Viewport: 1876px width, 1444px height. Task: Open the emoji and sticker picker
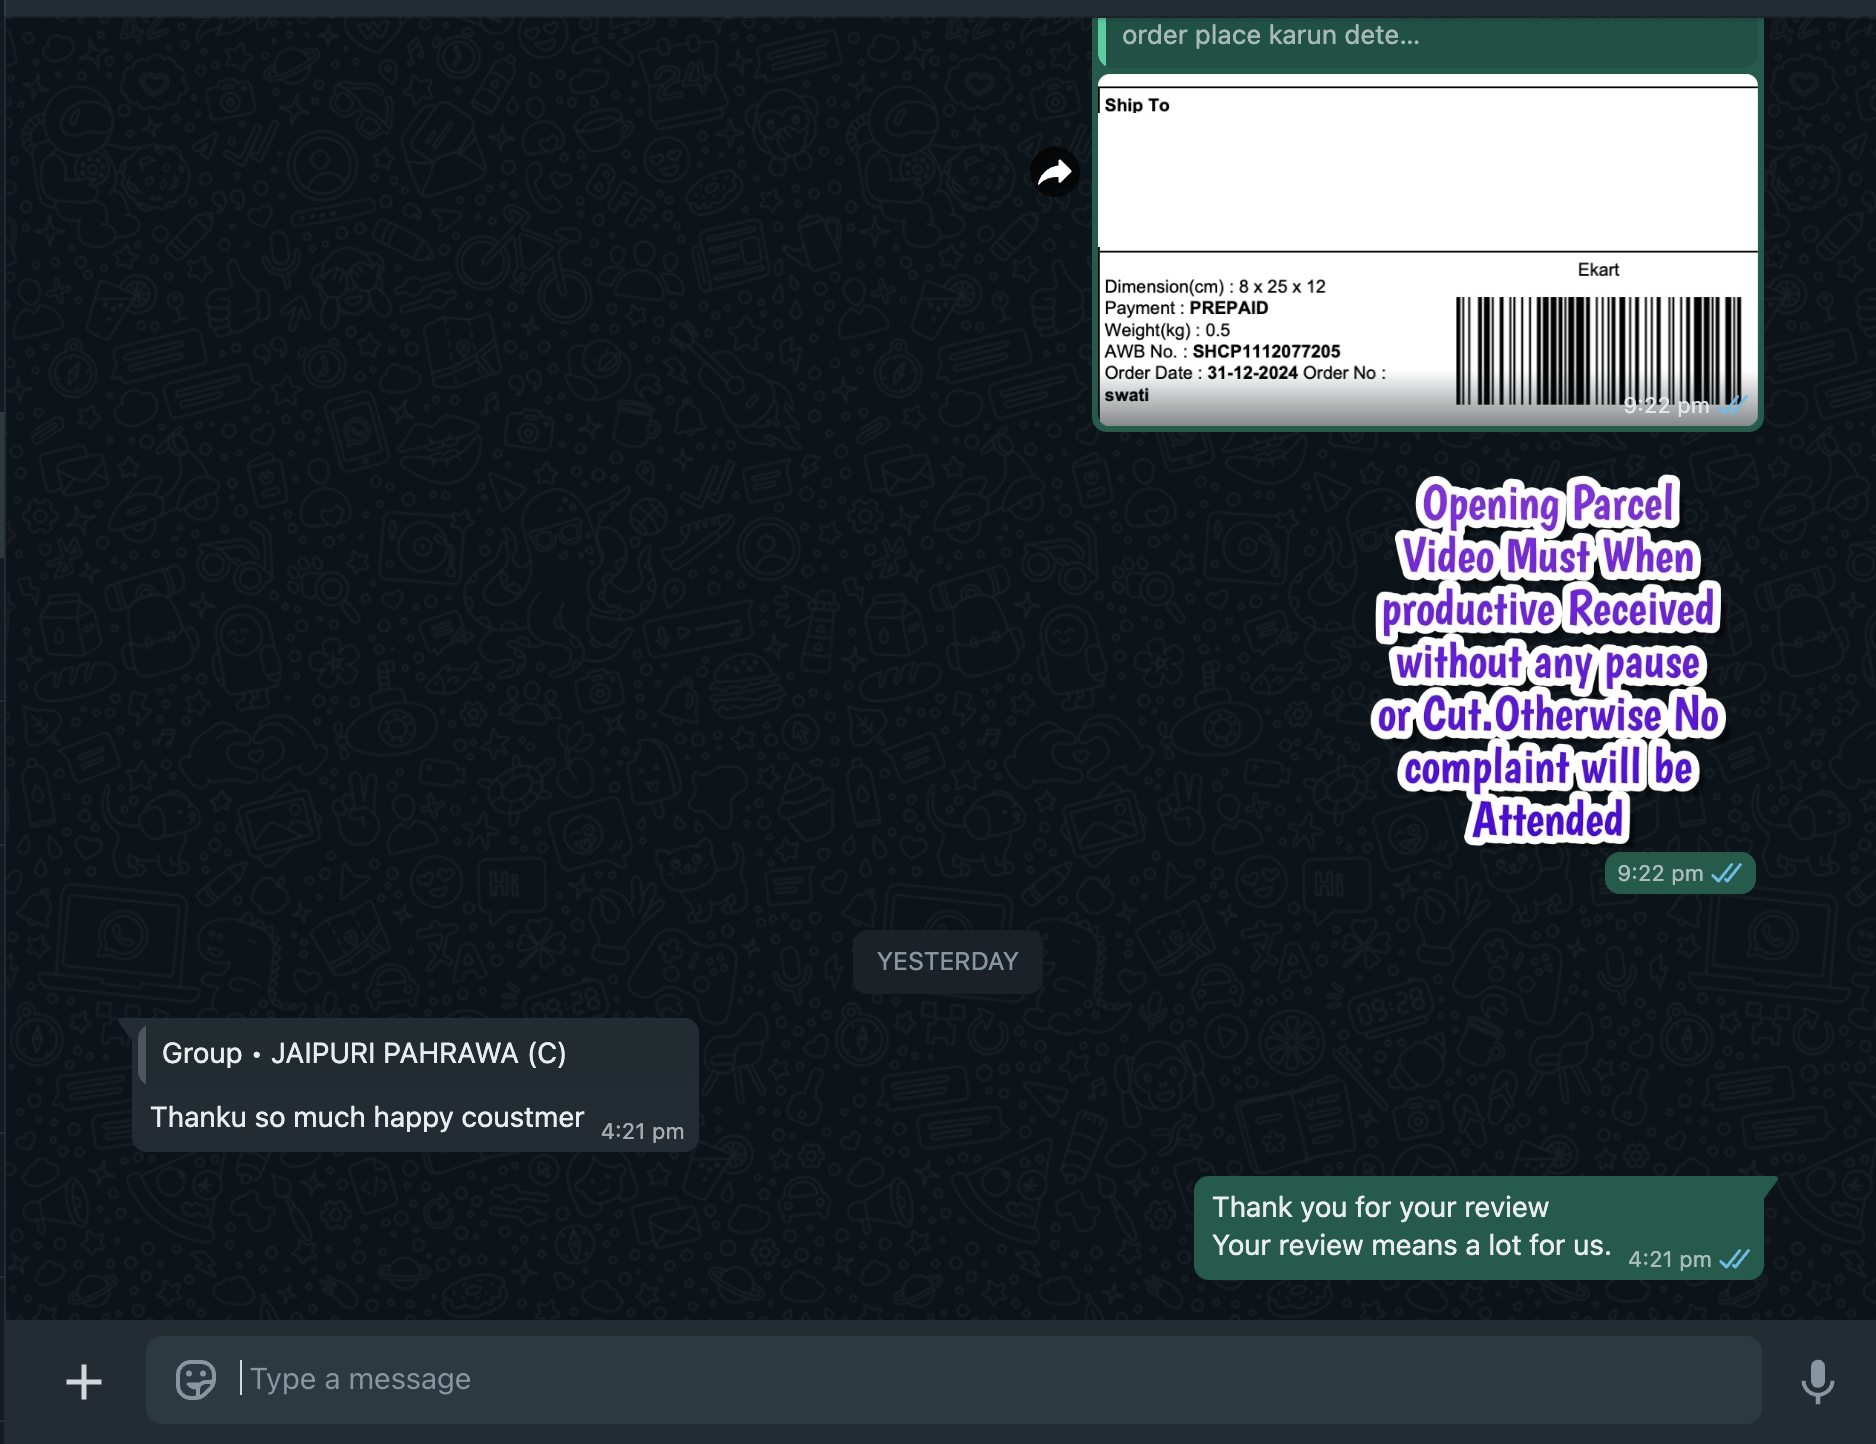point(195,1380)
